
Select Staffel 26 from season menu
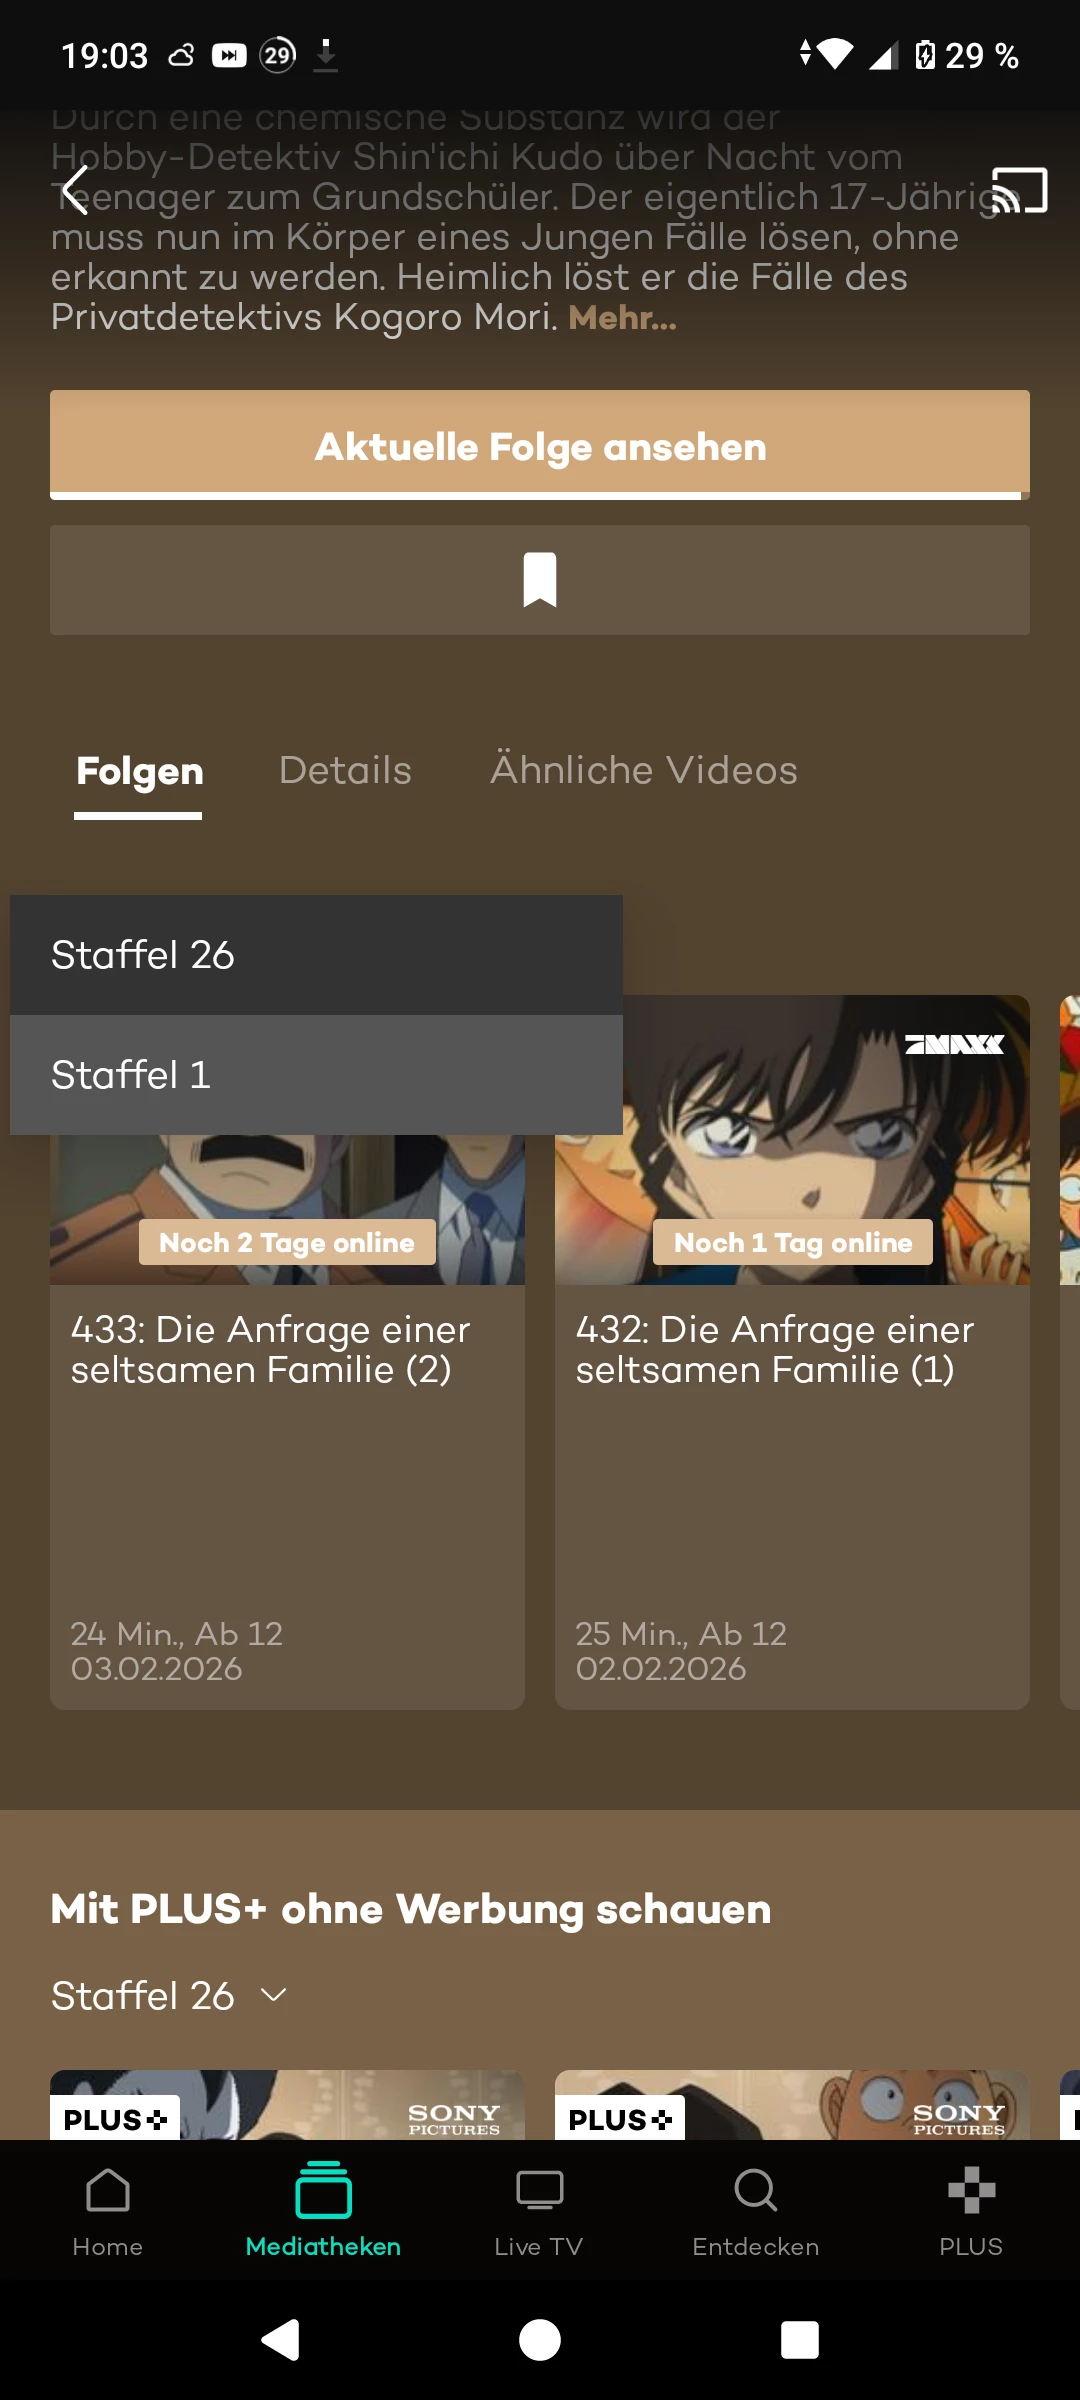[x=316, y=955]
